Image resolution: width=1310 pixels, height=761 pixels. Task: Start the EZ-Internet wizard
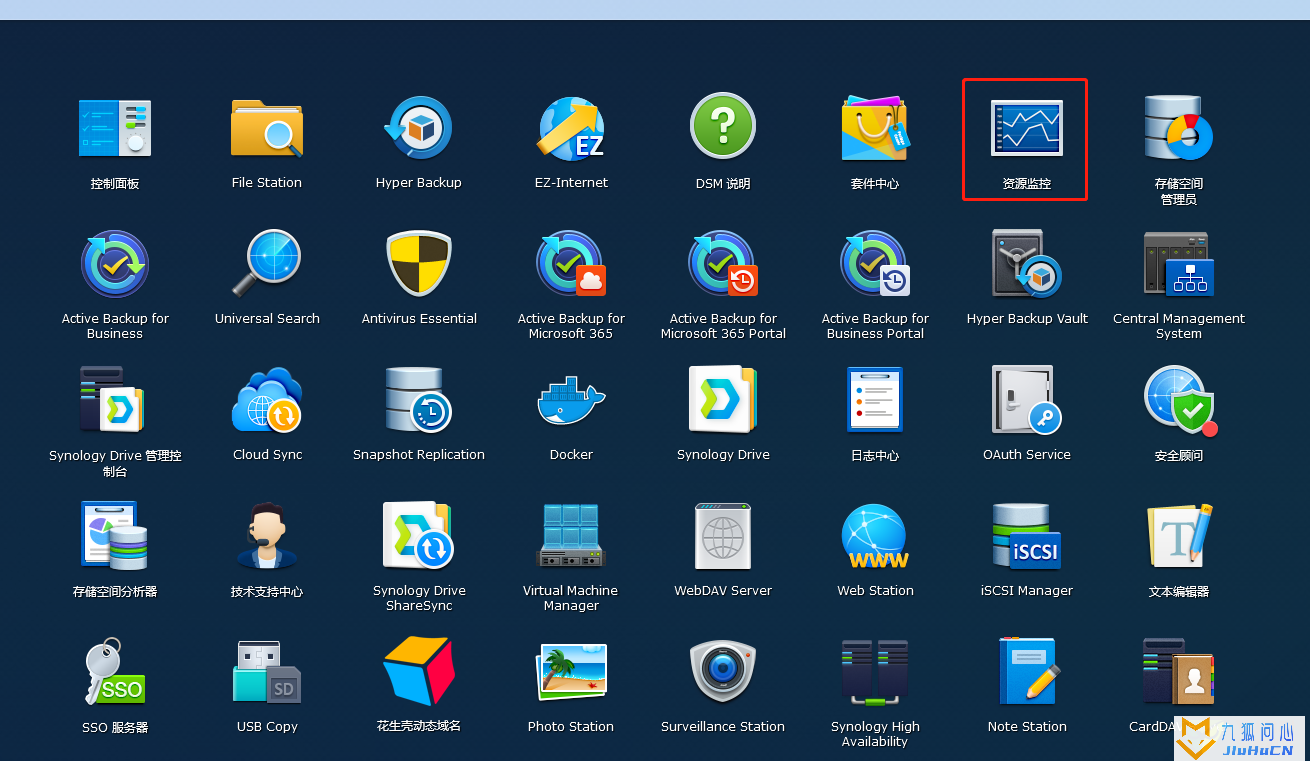[571, 127]
